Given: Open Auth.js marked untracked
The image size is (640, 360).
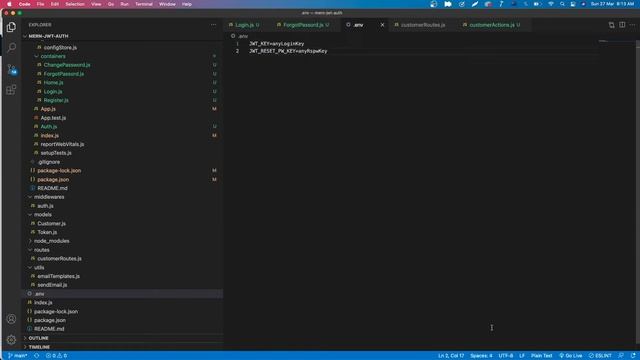Looking at the screenshot, I should (x=49, y=127).
